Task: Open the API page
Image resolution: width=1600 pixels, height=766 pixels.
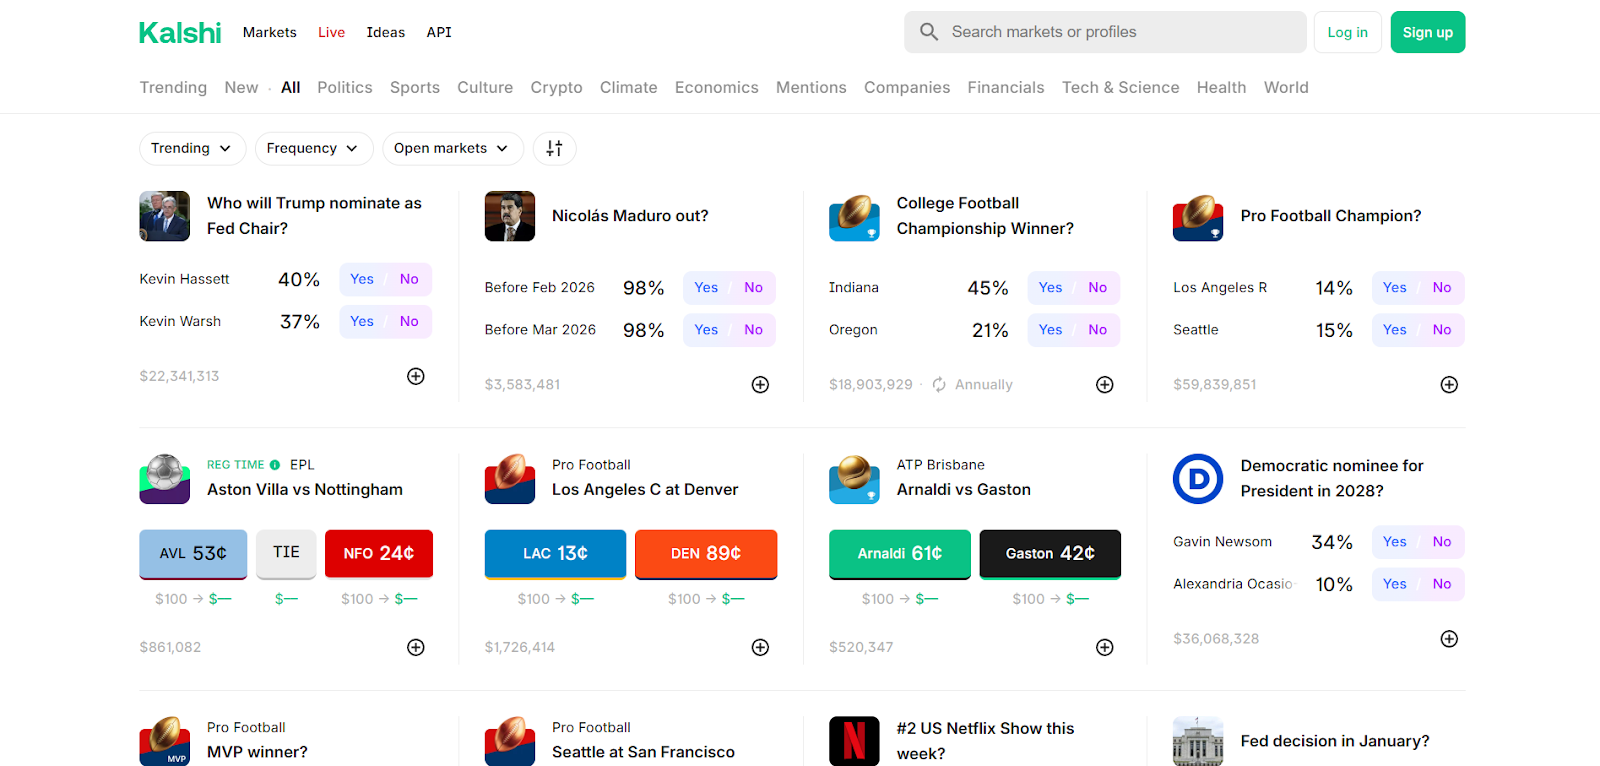Action: 439,32
